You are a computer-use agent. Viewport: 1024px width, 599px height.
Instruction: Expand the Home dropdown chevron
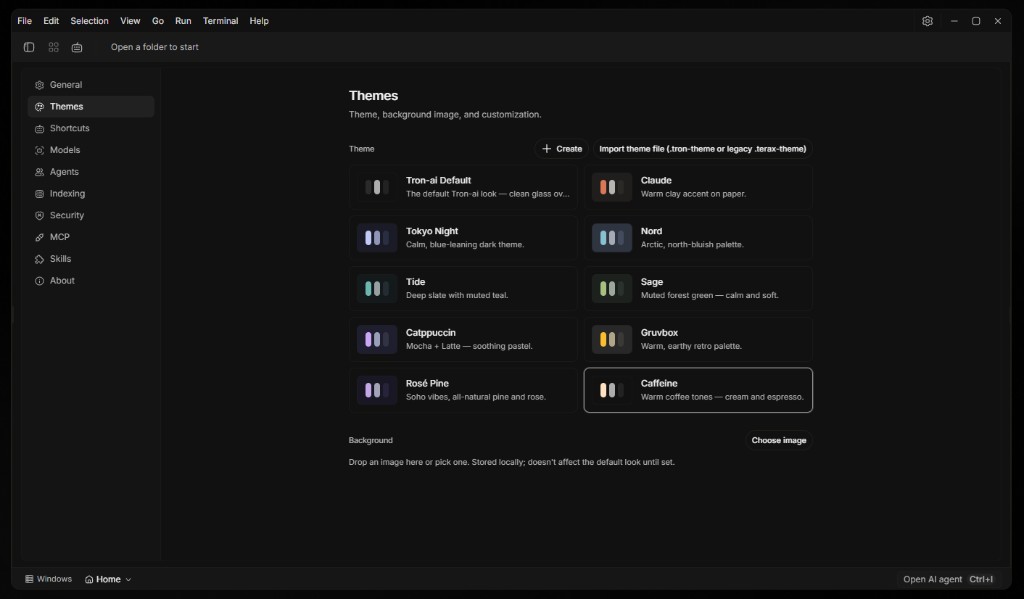pyautogui.click(x=128, y=579)
